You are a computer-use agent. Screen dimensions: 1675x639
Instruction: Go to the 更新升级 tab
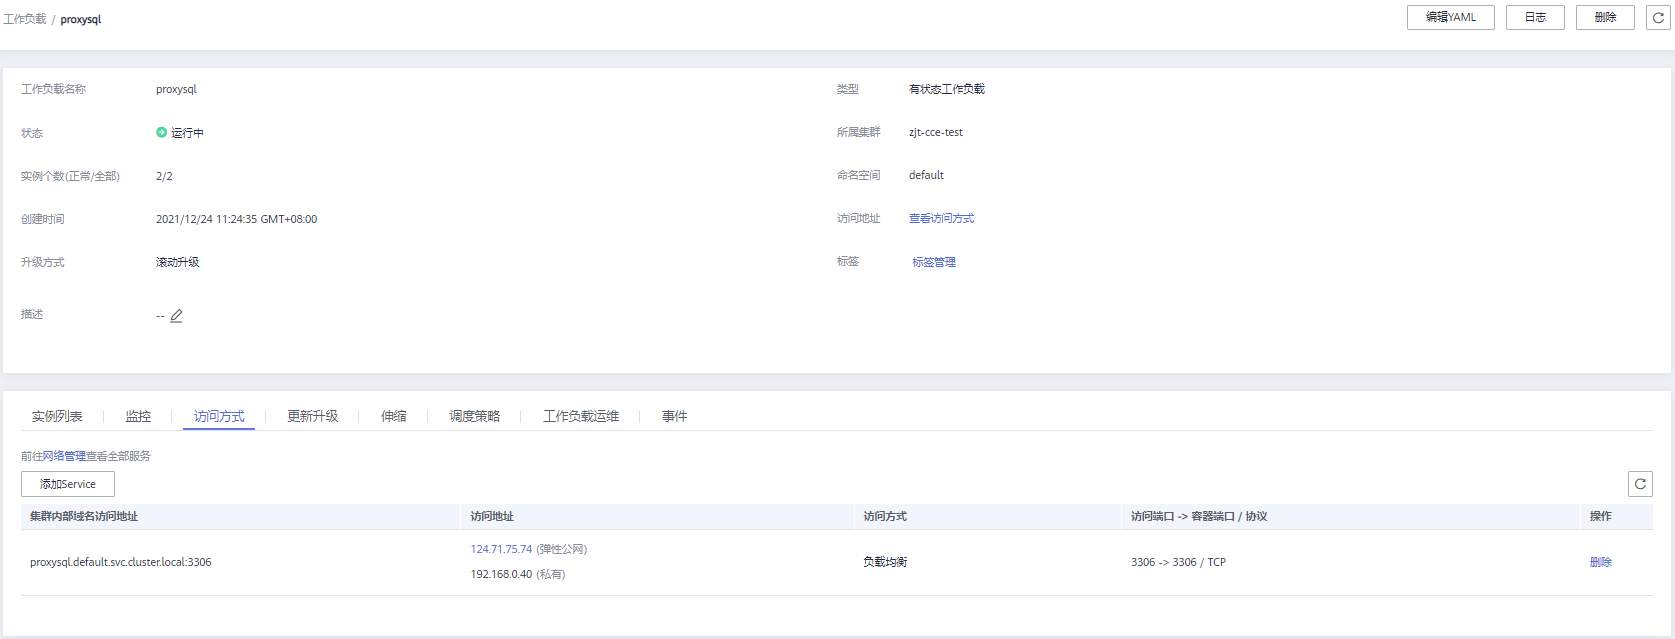coord(312,416)
